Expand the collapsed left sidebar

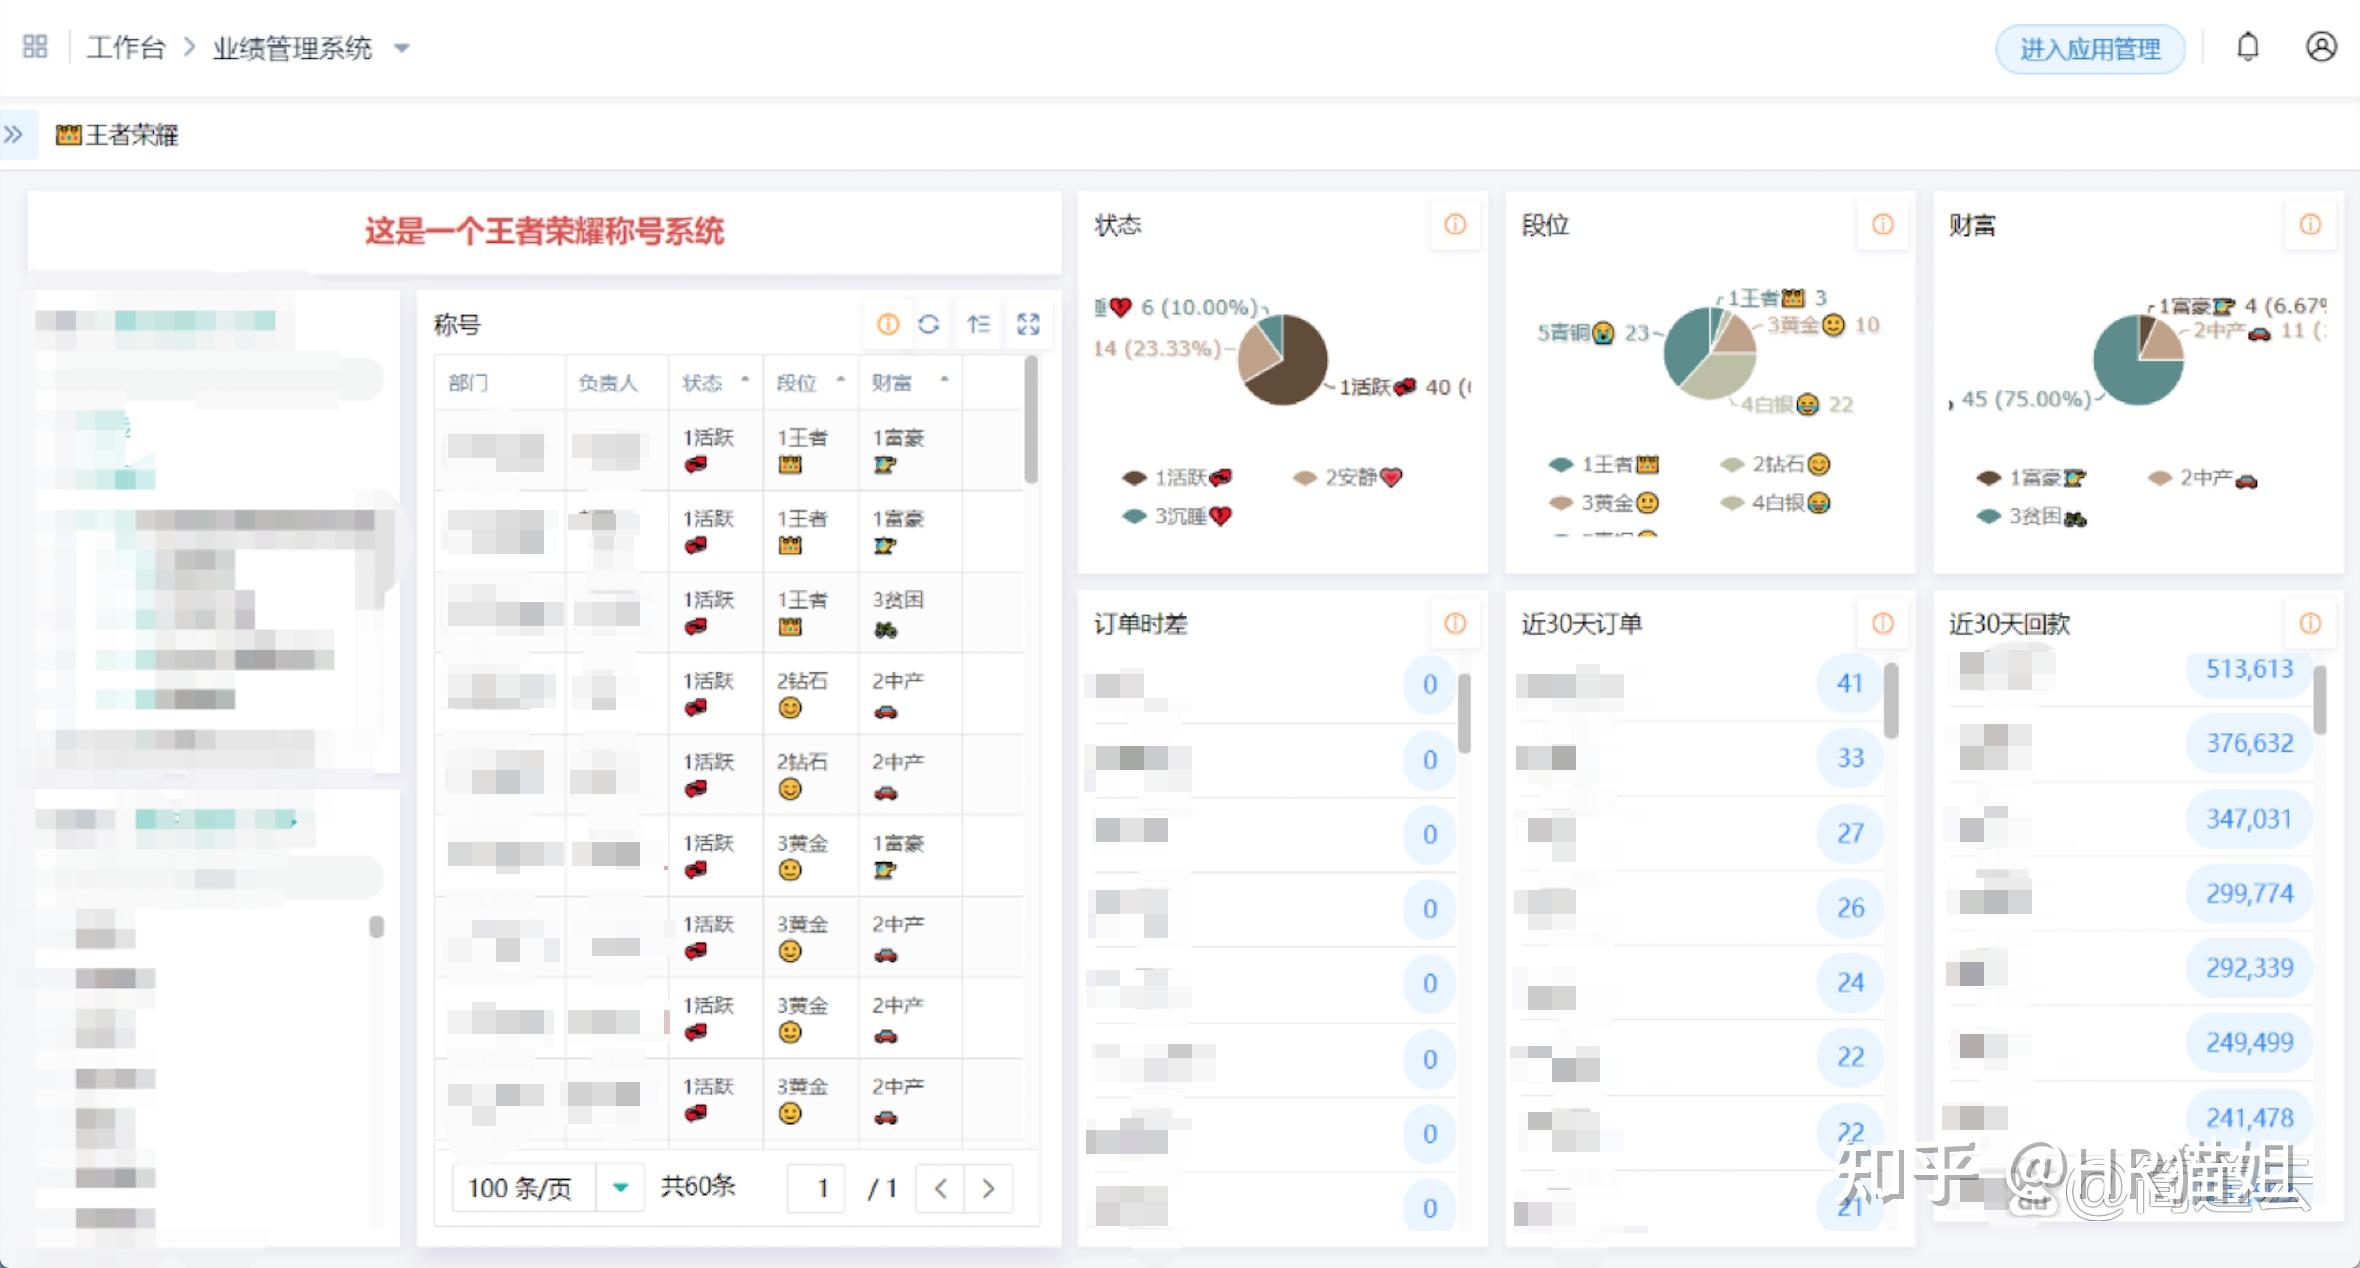click(15, 133)
